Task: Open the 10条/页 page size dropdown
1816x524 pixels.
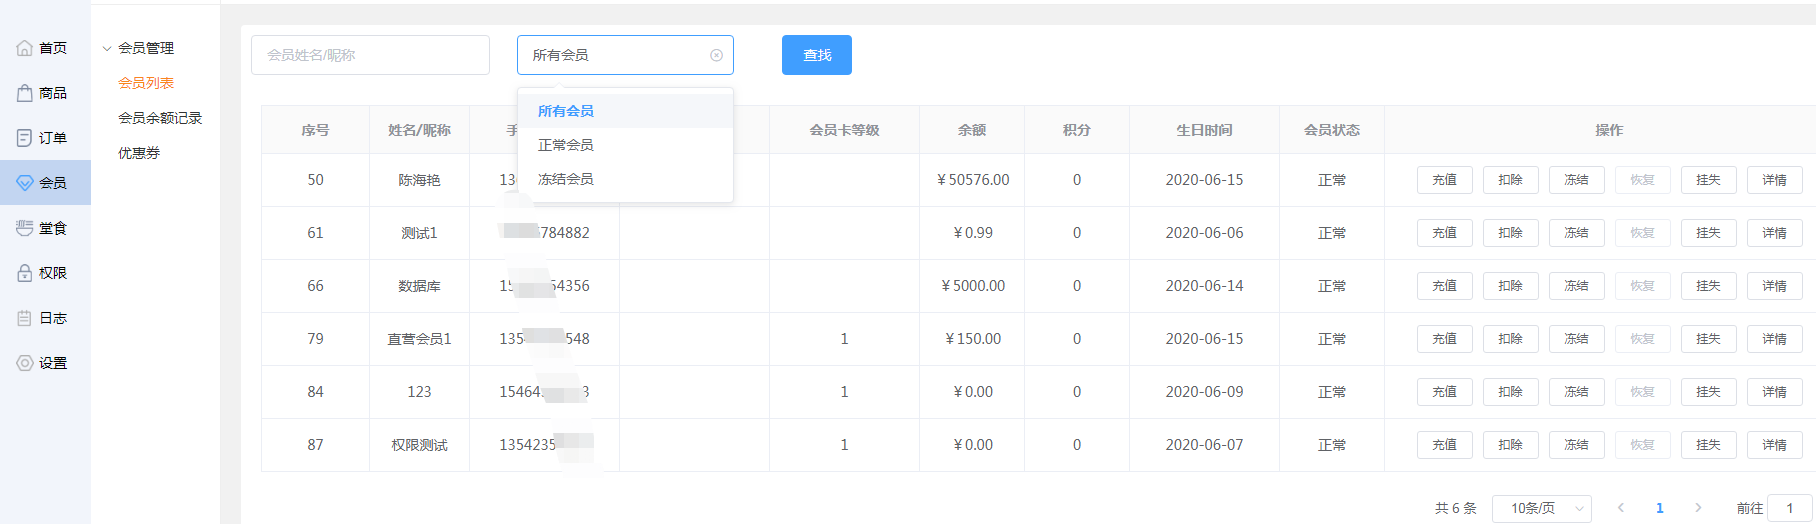Action: pos(1541,508)
